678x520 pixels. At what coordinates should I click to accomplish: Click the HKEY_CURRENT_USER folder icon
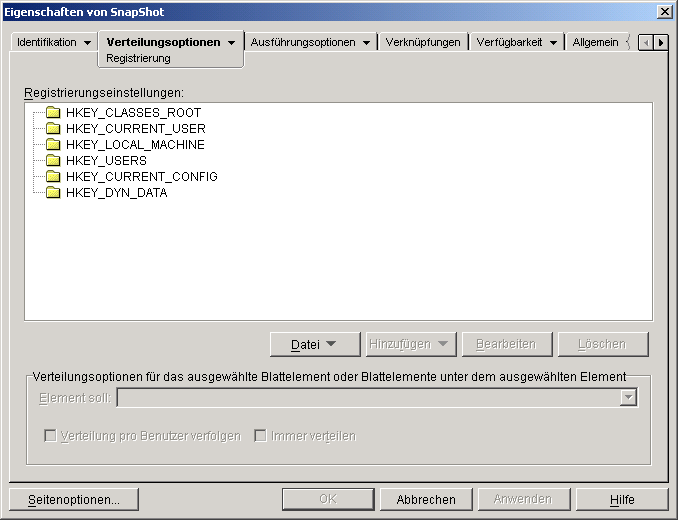[x=53, y=129]
